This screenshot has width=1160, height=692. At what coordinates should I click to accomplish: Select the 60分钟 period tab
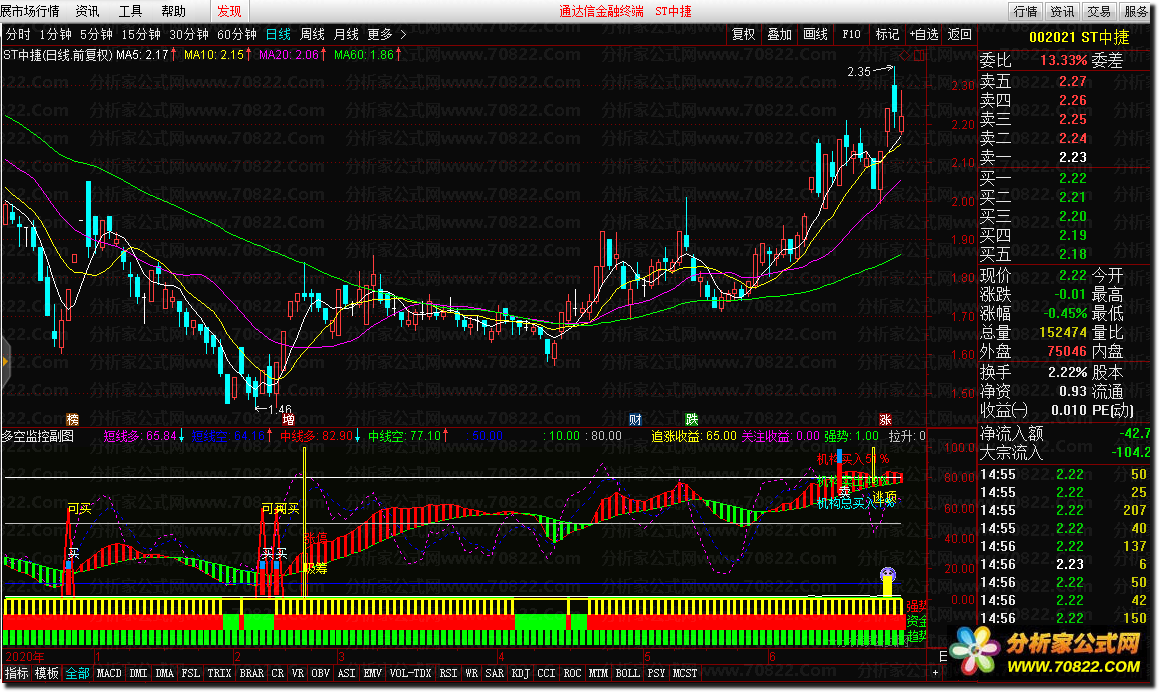pyautogui.click(x=237, y=34)
